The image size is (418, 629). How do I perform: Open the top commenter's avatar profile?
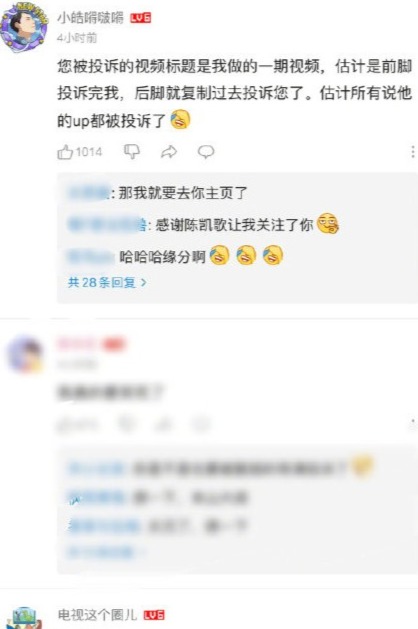coord(24,27)
